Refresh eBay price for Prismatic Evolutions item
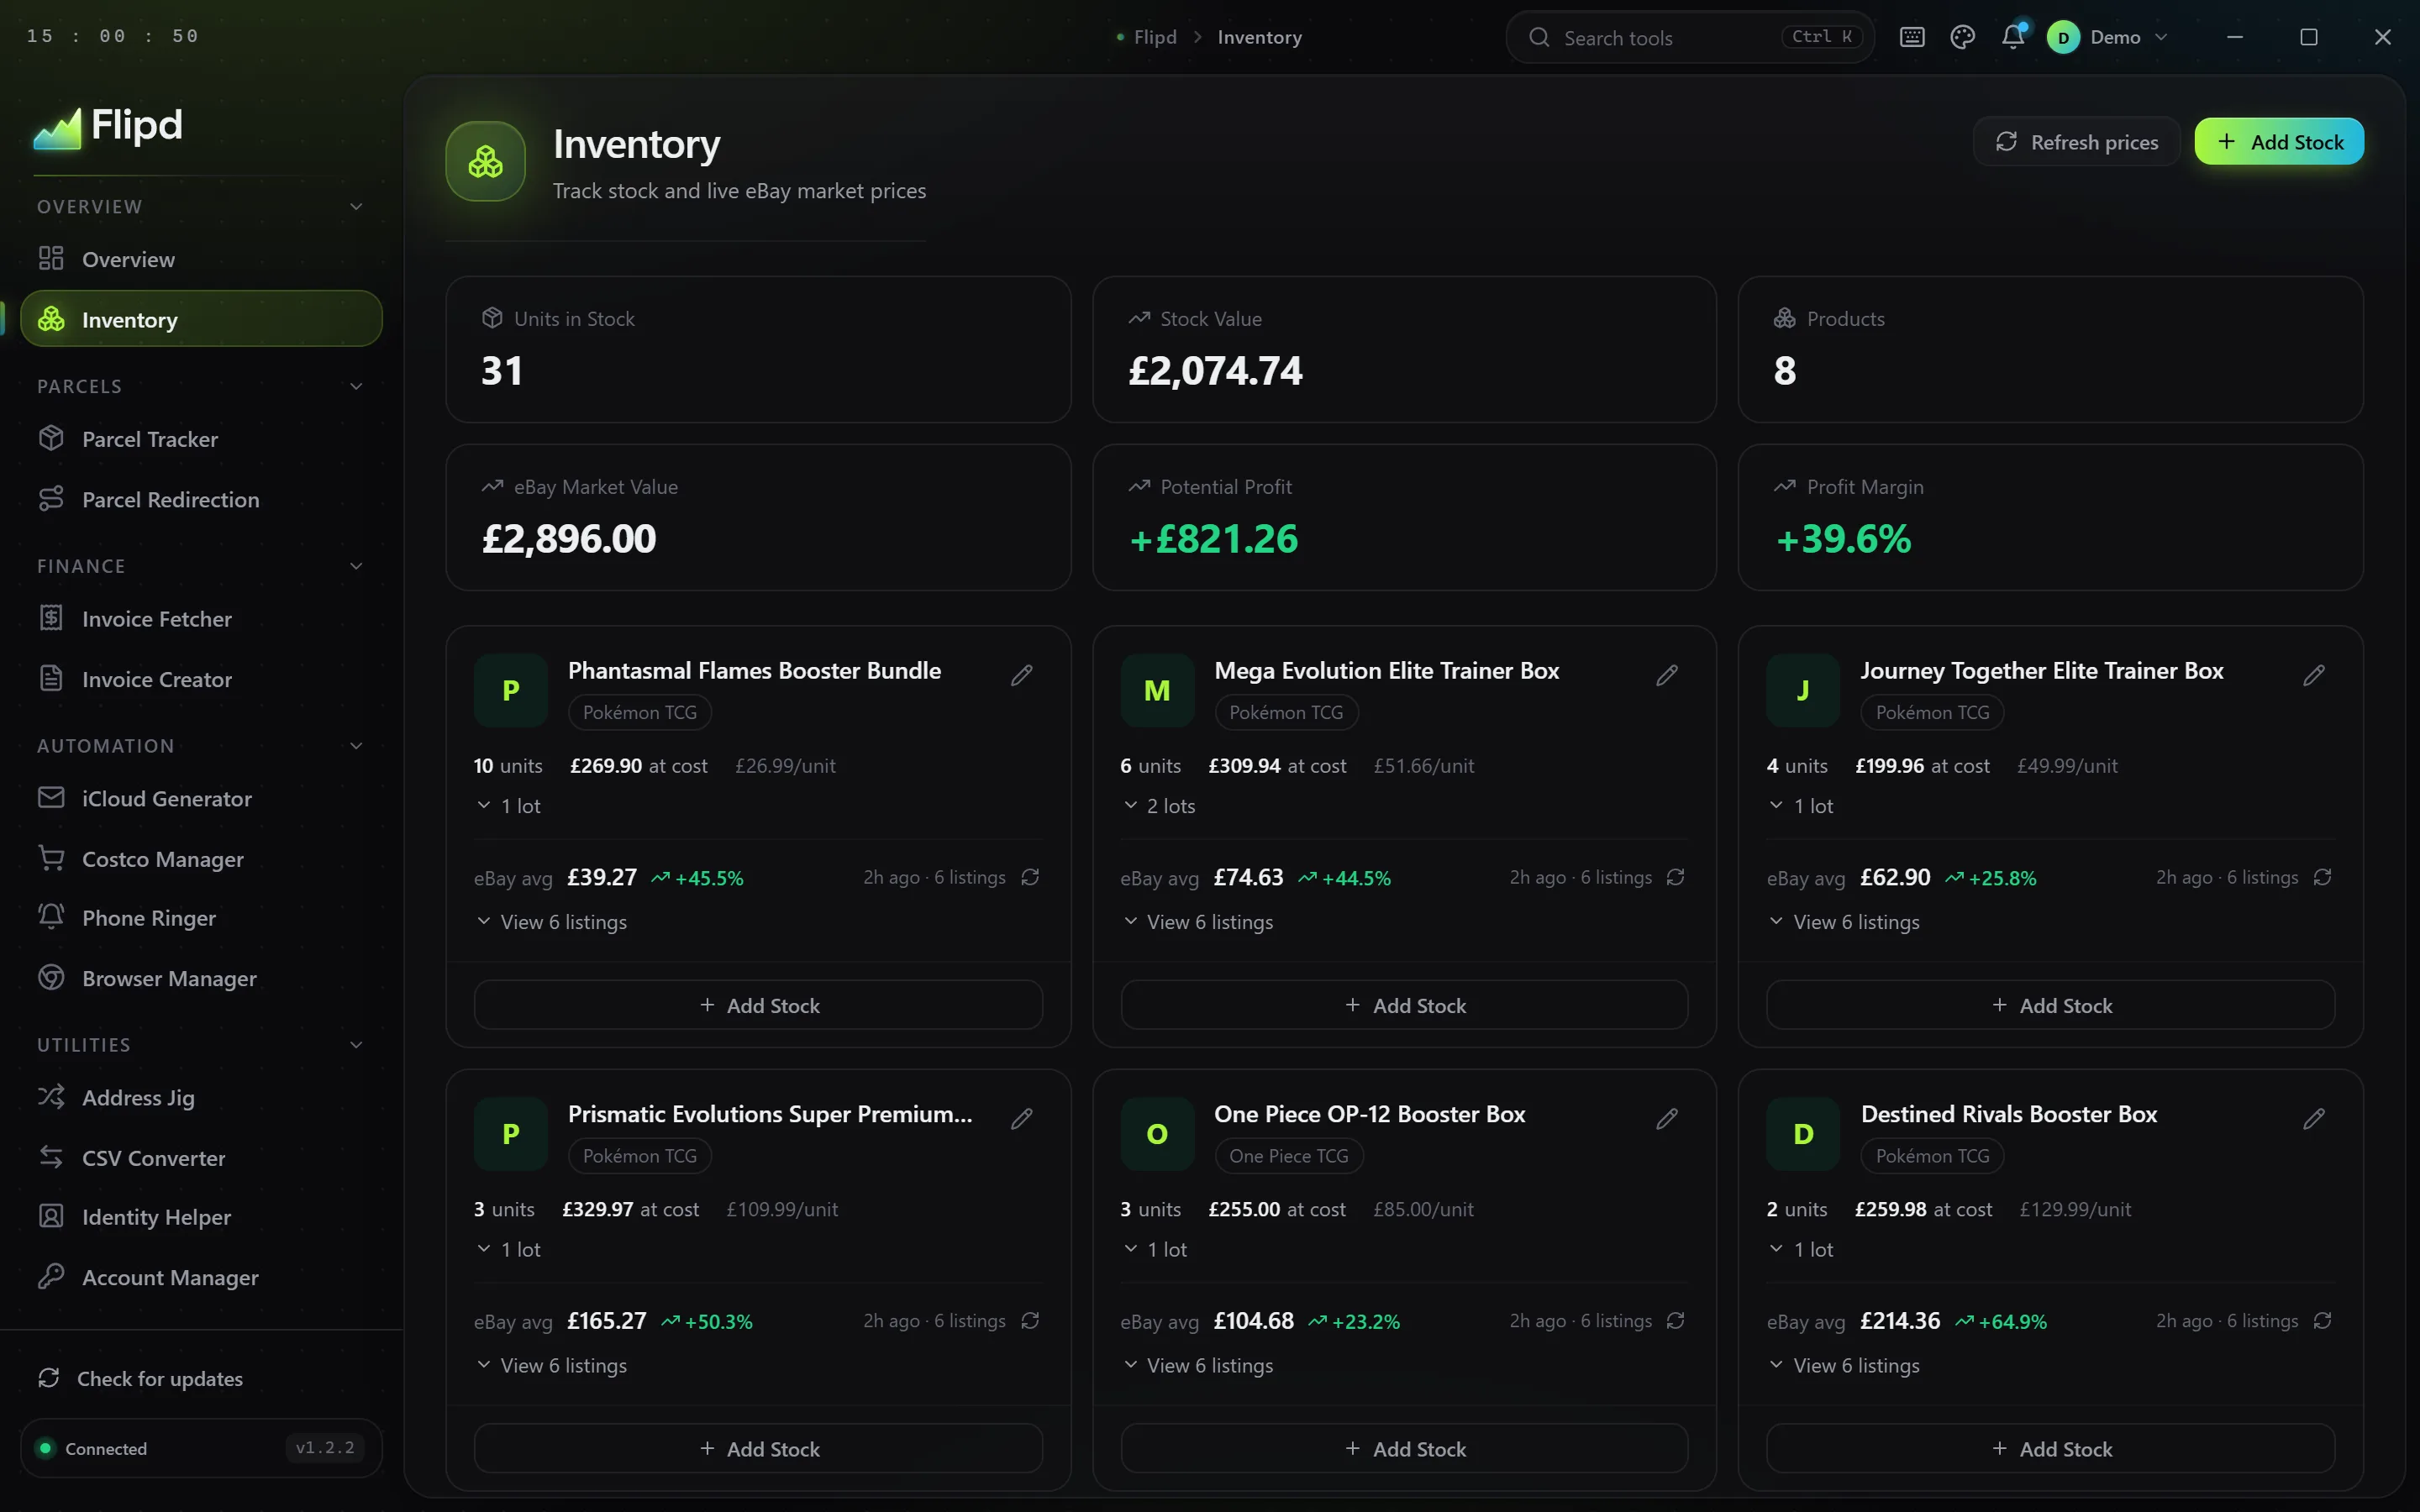Screen dimensions: 2420x1512 click(x=1030, y=1321)
